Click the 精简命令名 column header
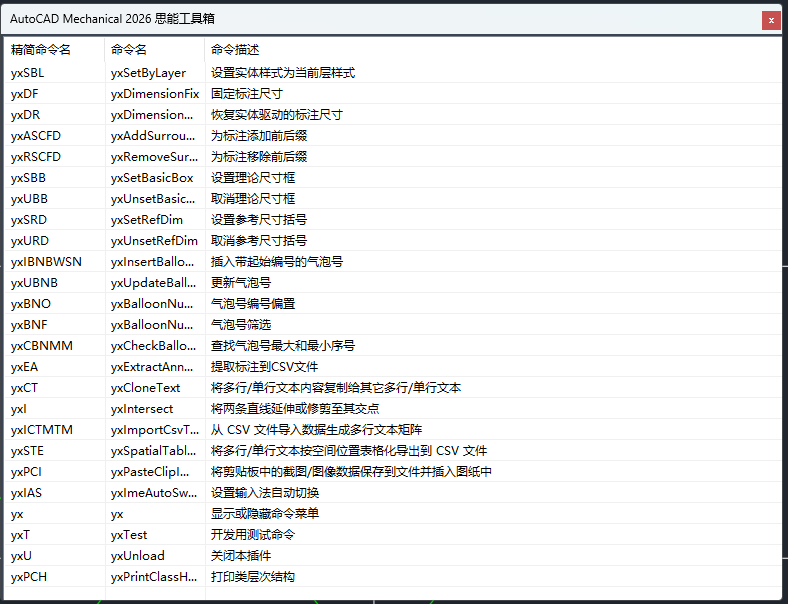The height and width of the screenshot is (604, 788). [54, 50]
